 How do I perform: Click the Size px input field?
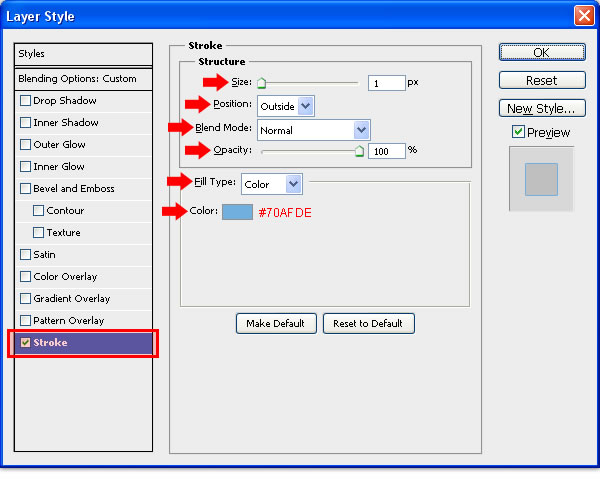point(386,83)
